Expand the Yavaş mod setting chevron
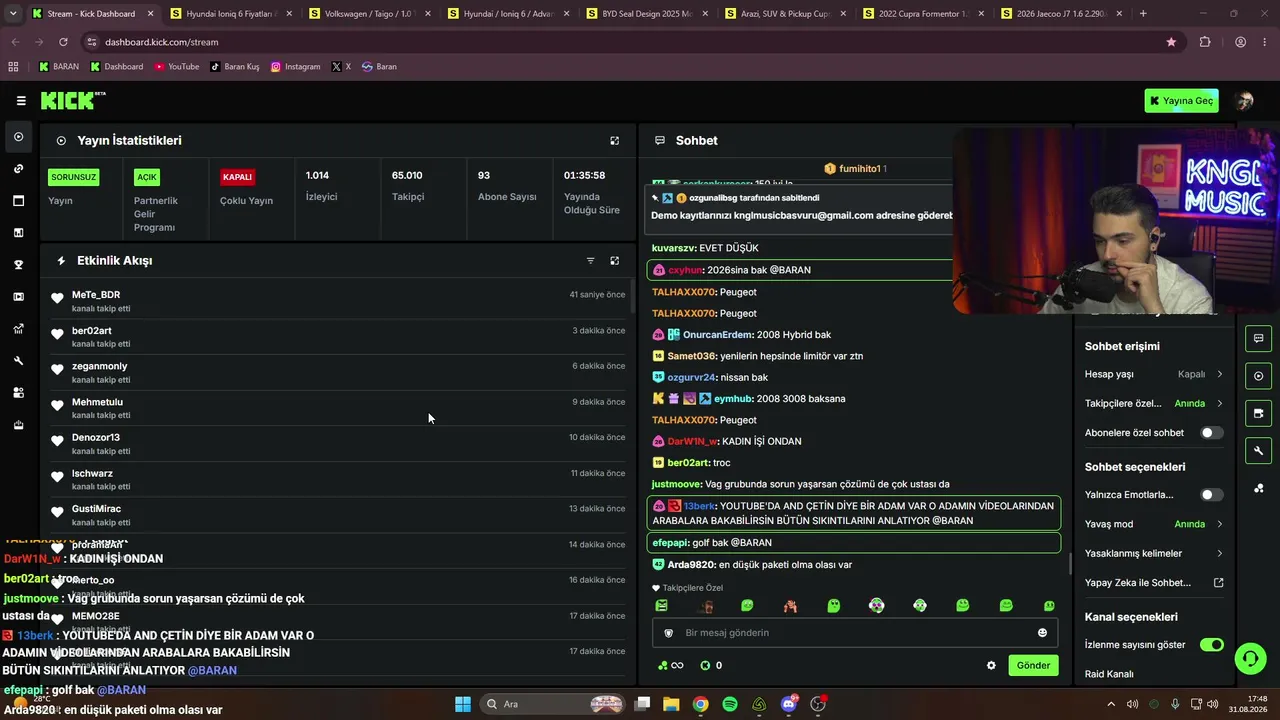The width and height of the screenshot is (1280, 720). pyautogui.click(x=1220, y=525)
